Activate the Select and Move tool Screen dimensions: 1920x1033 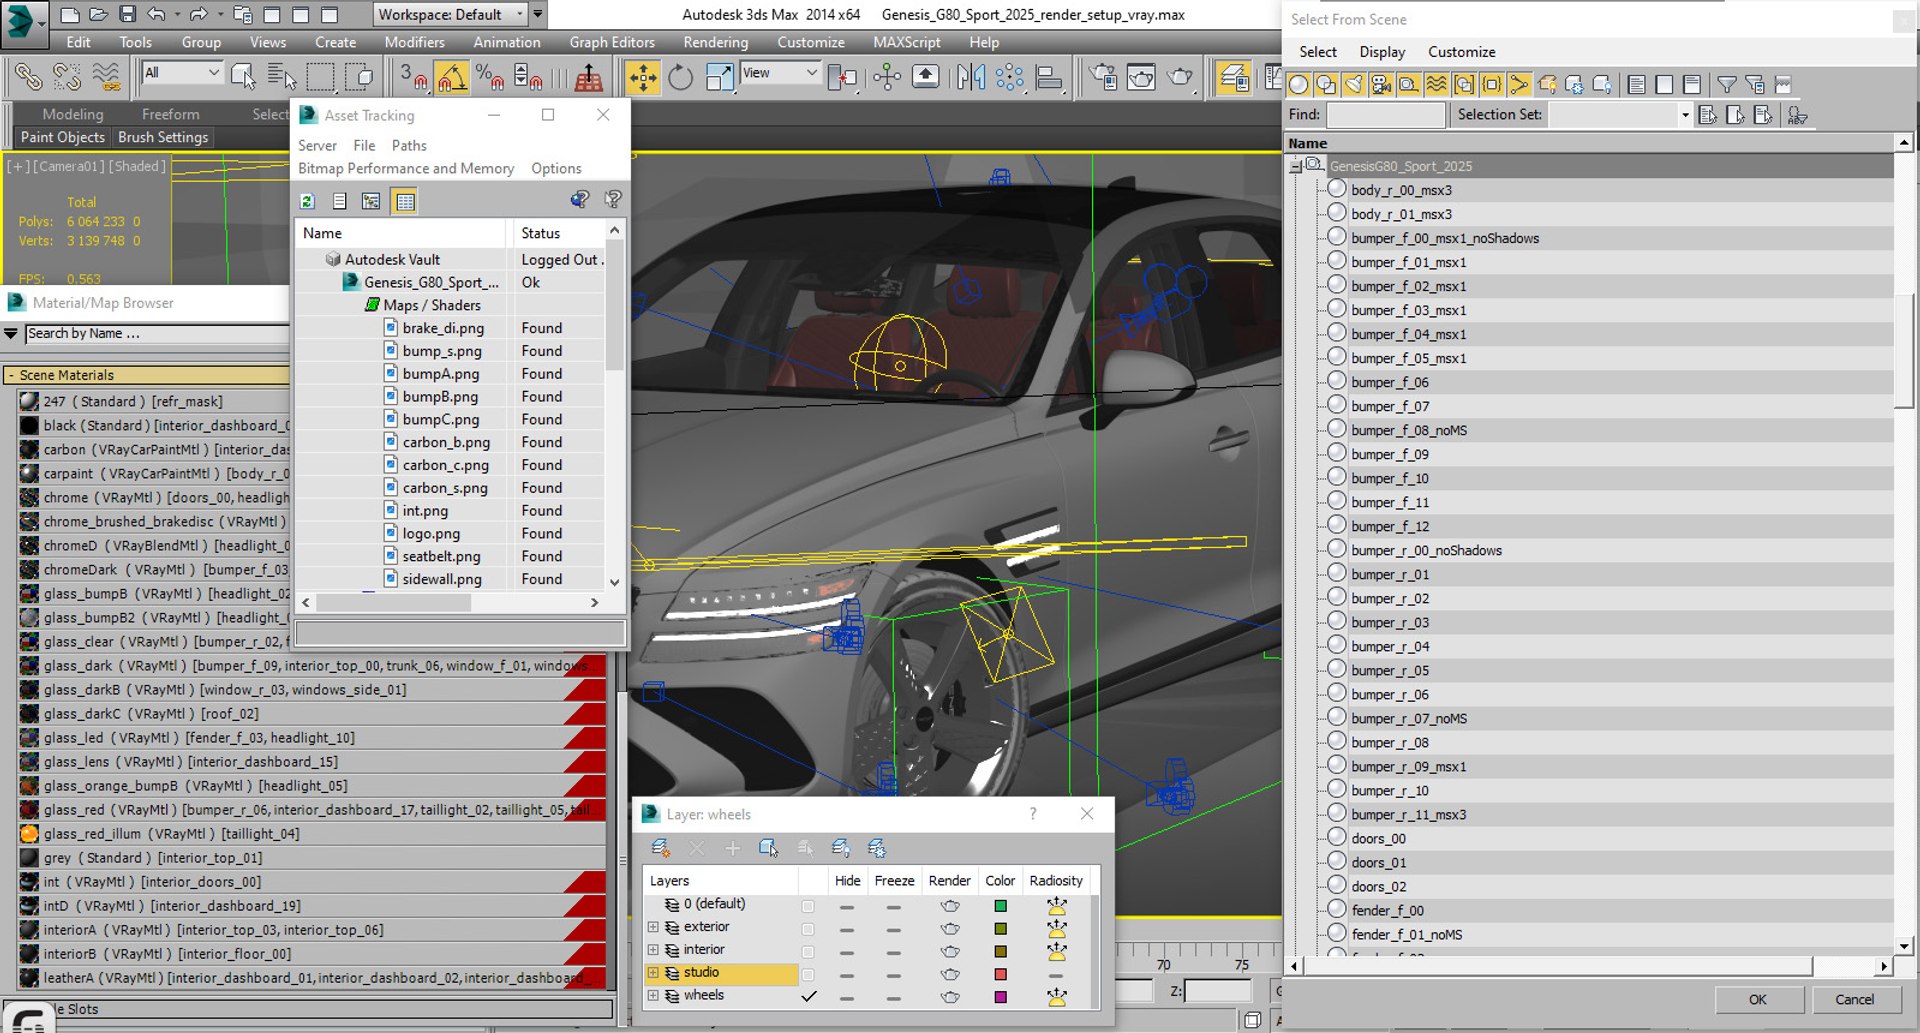point(642,77)
